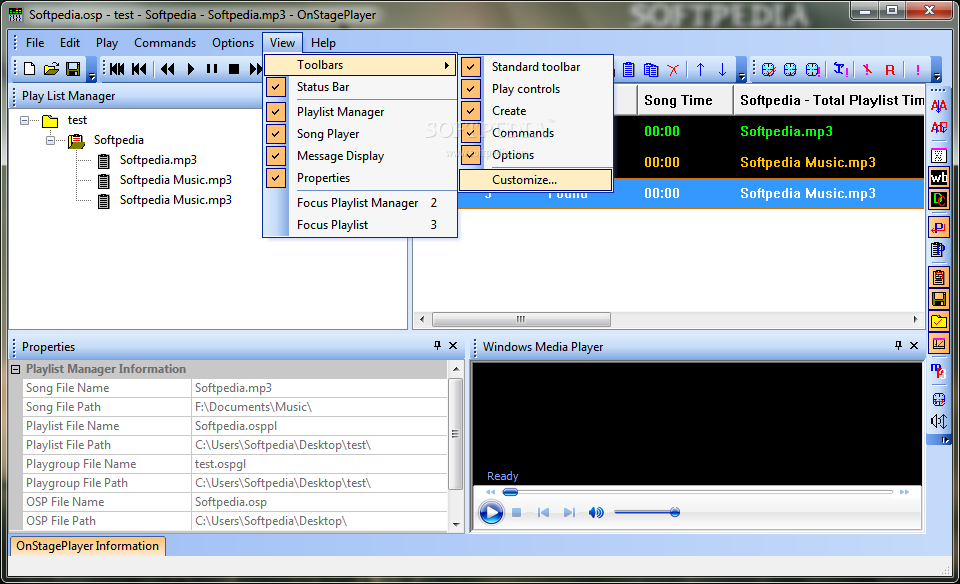Click the crossed-out exclamation mark icon

pyautogui.click(x=867, y=70)
